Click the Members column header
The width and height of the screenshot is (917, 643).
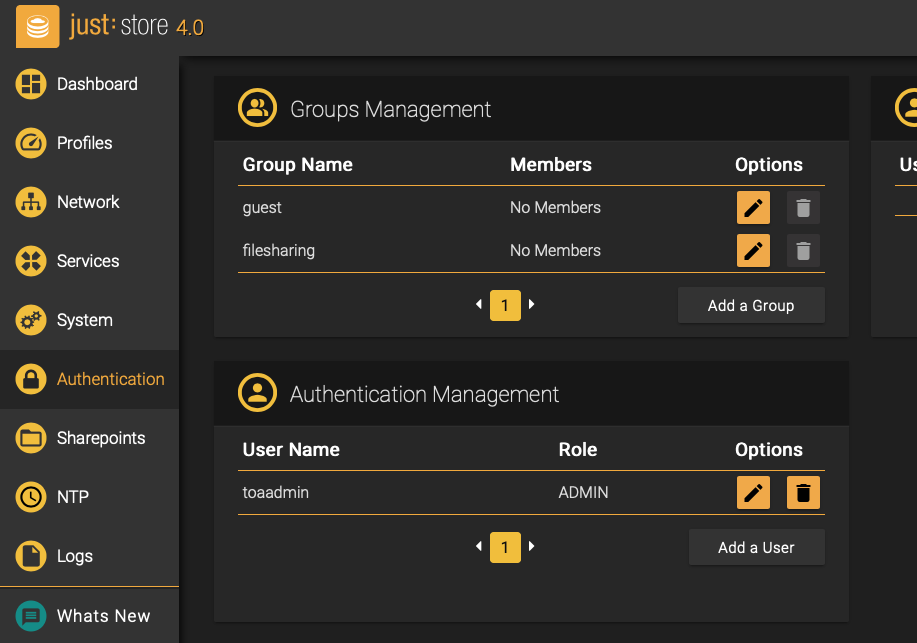point(550,165)
